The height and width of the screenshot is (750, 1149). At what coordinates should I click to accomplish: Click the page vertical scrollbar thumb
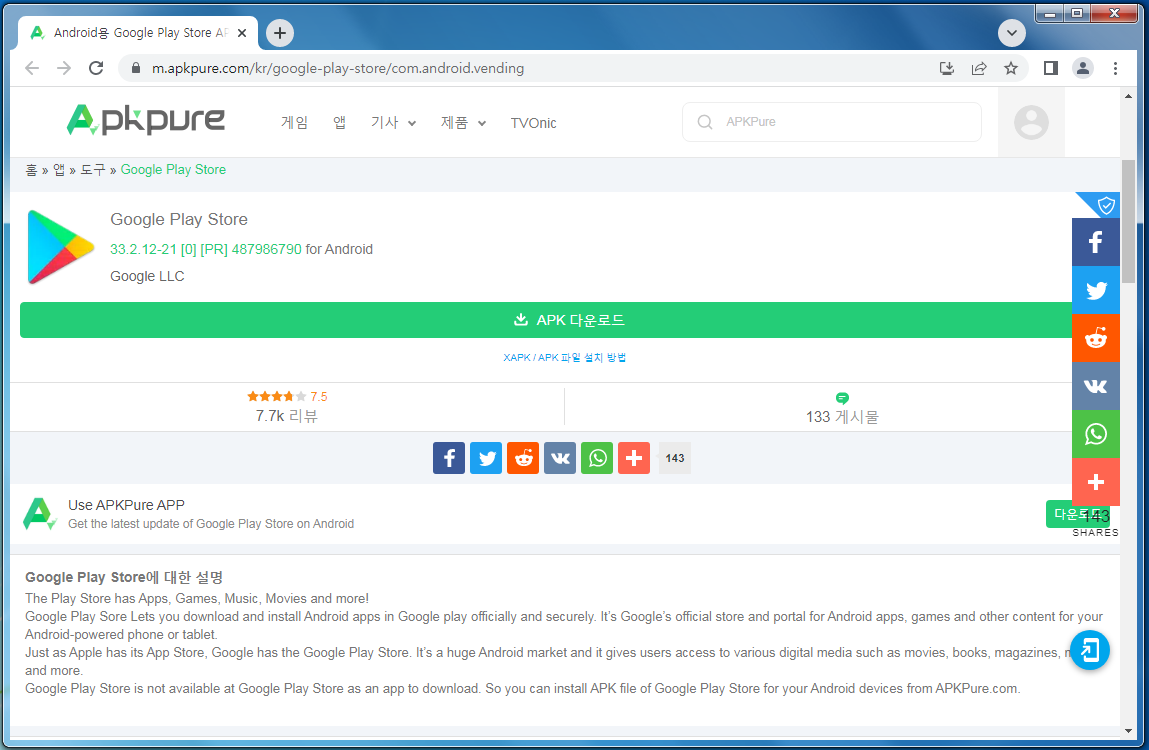point(1128,221)
